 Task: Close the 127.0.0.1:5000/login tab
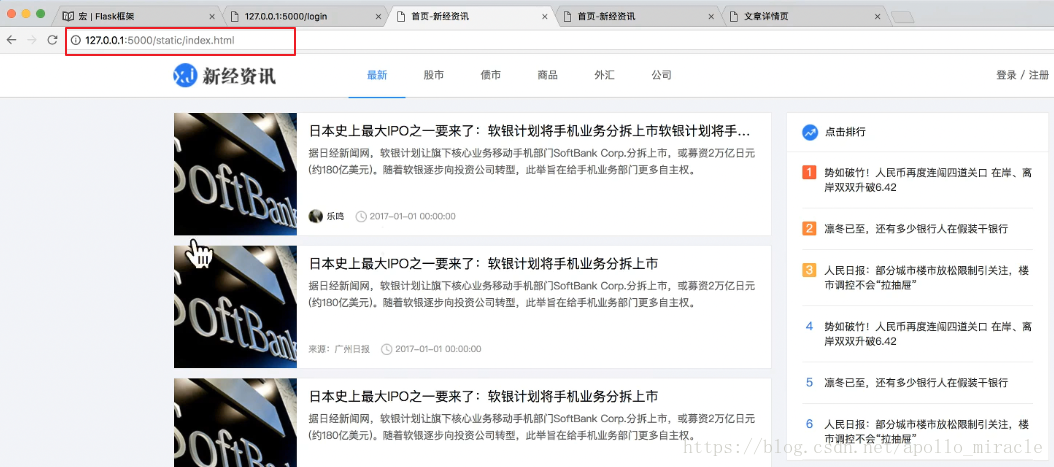click(x=379, y=17)
